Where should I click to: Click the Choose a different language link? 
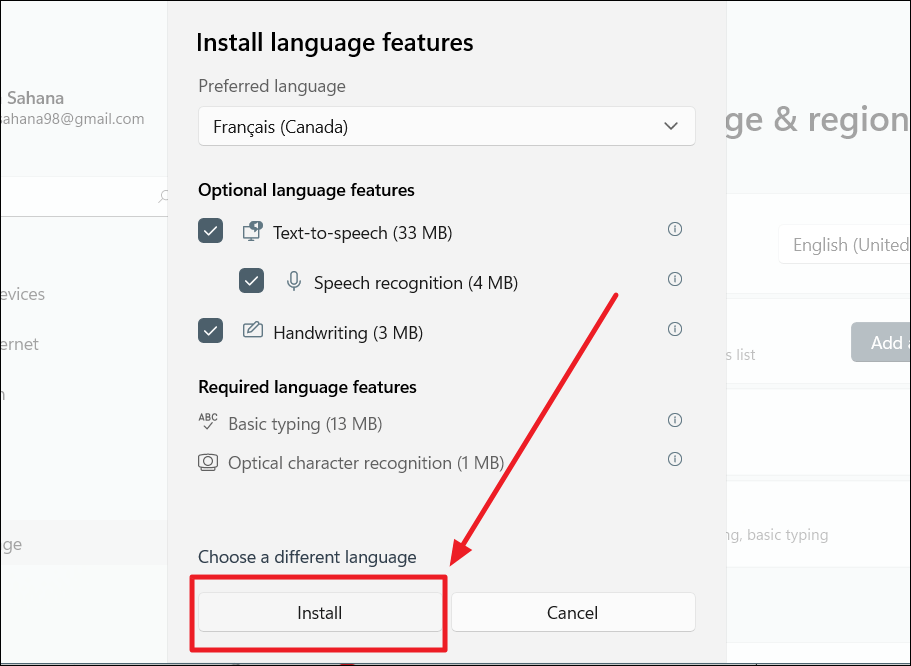[x=307, y=557]
